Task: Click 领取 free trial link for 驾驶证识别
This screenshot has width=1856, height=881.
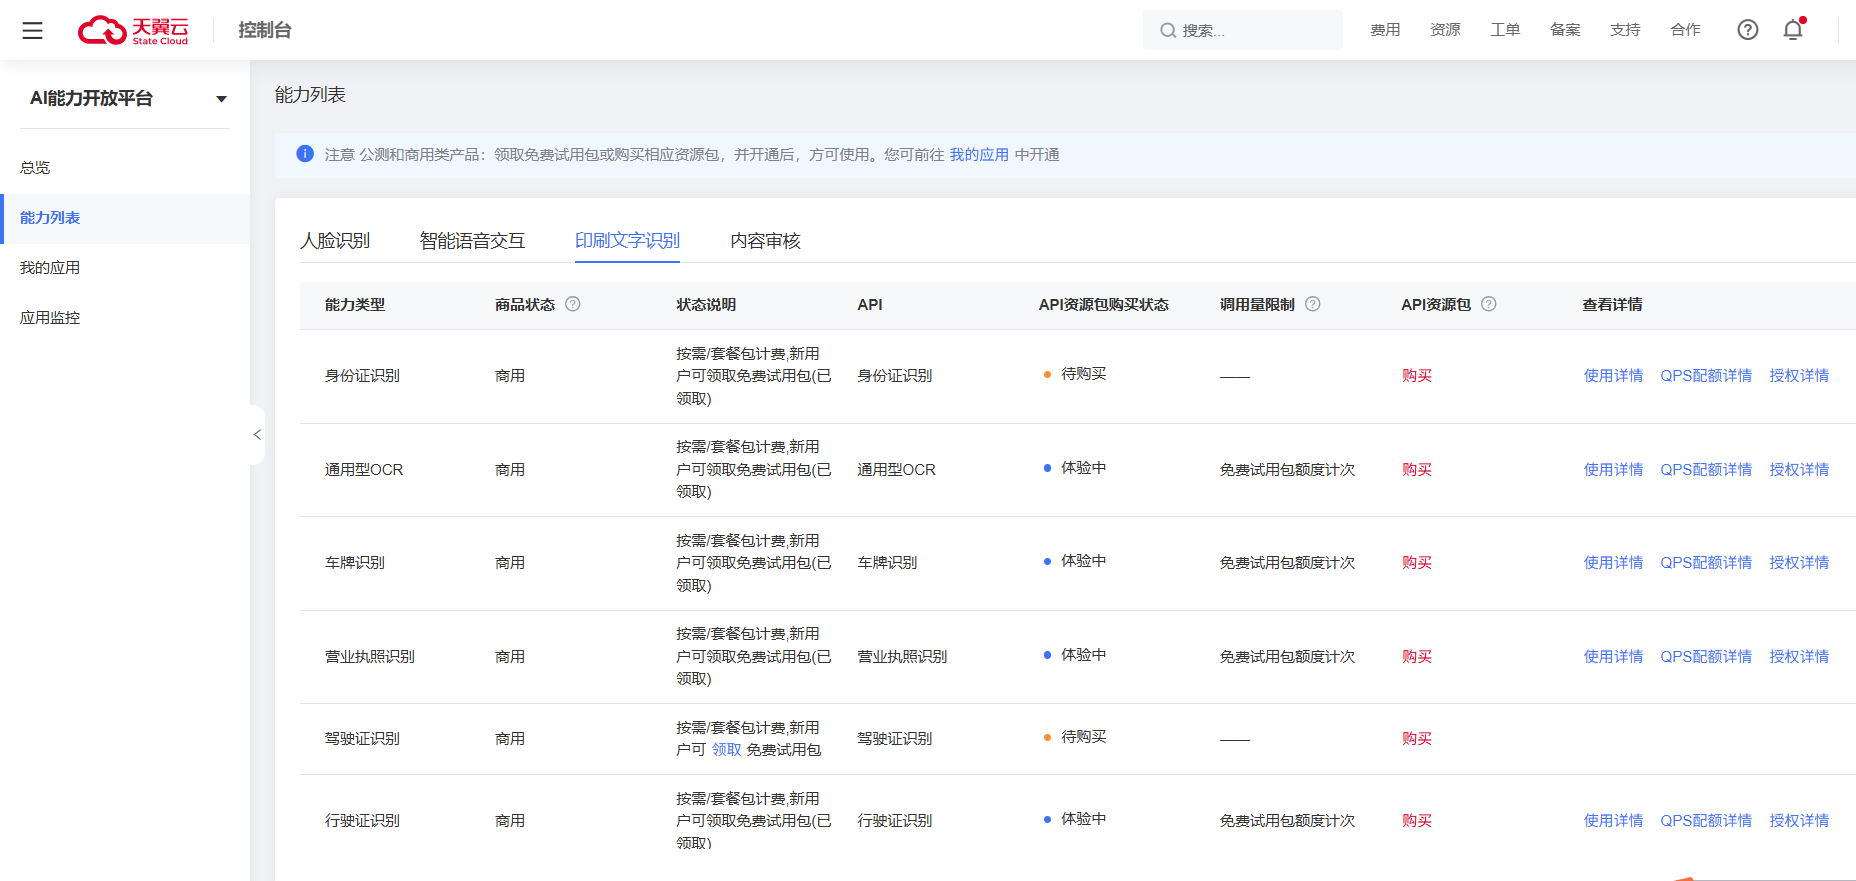Action: [x=726, y=750]
